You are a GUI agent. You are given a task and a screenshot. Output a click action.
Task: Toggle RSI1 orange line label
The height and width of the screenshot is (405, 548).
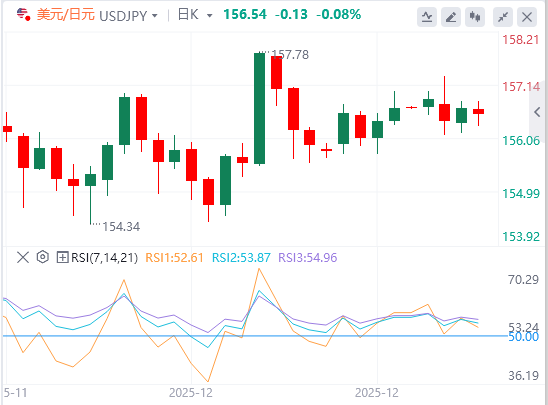[174, 258]
